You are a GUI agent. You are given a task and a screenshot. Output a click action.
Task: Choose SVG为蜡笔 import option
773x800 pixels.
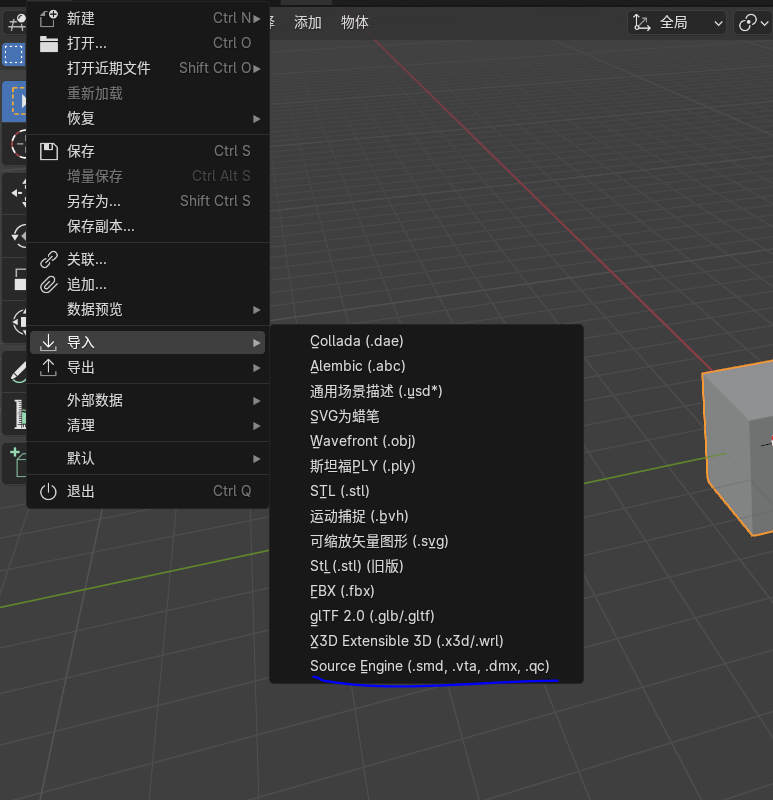pyautogui.click(x=427, y=416)
